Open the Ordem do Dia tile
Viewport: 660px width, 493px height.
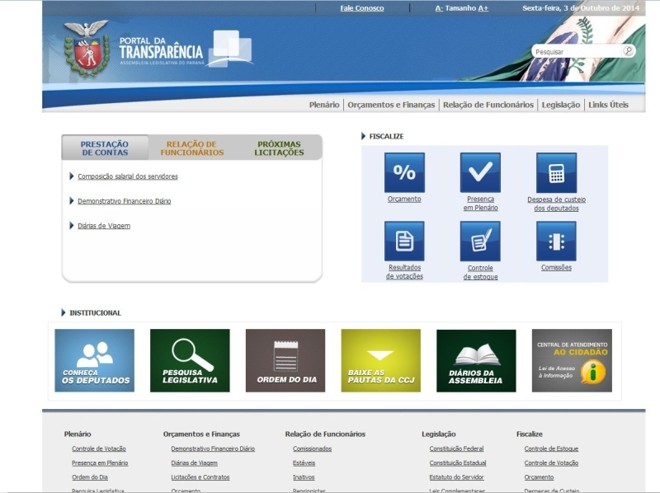point(285,360)
